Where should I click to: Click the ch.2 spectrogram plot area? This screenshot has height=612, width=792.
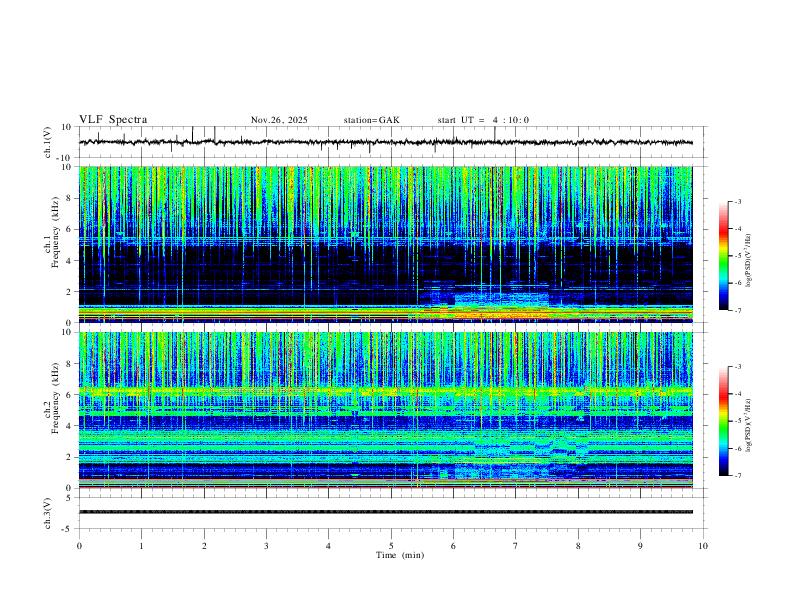(x=385, y=410)
